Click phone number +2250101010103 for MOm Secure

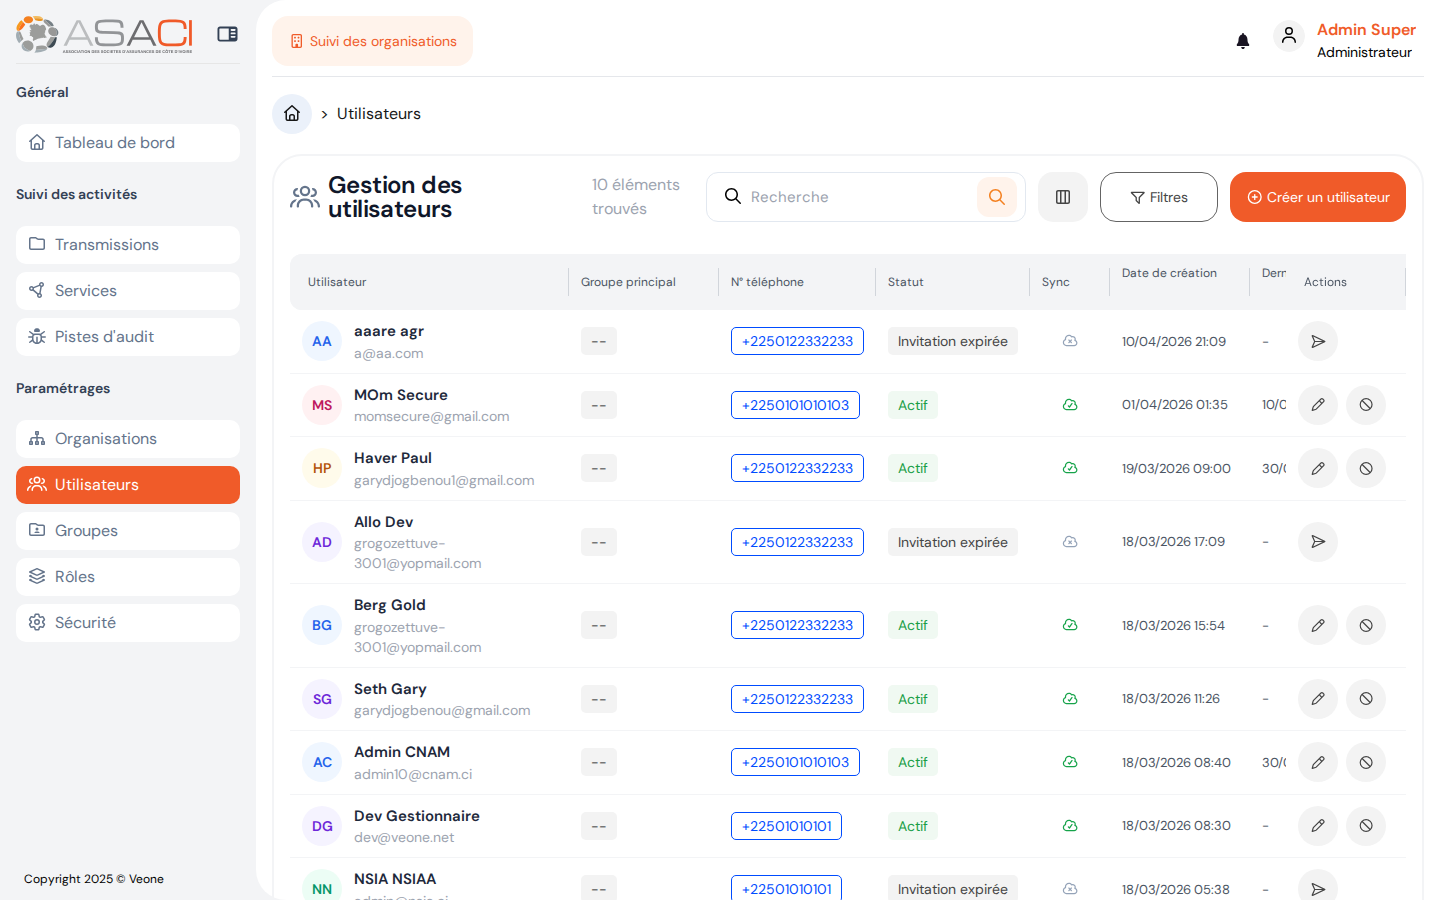click(x=795, y=405)
